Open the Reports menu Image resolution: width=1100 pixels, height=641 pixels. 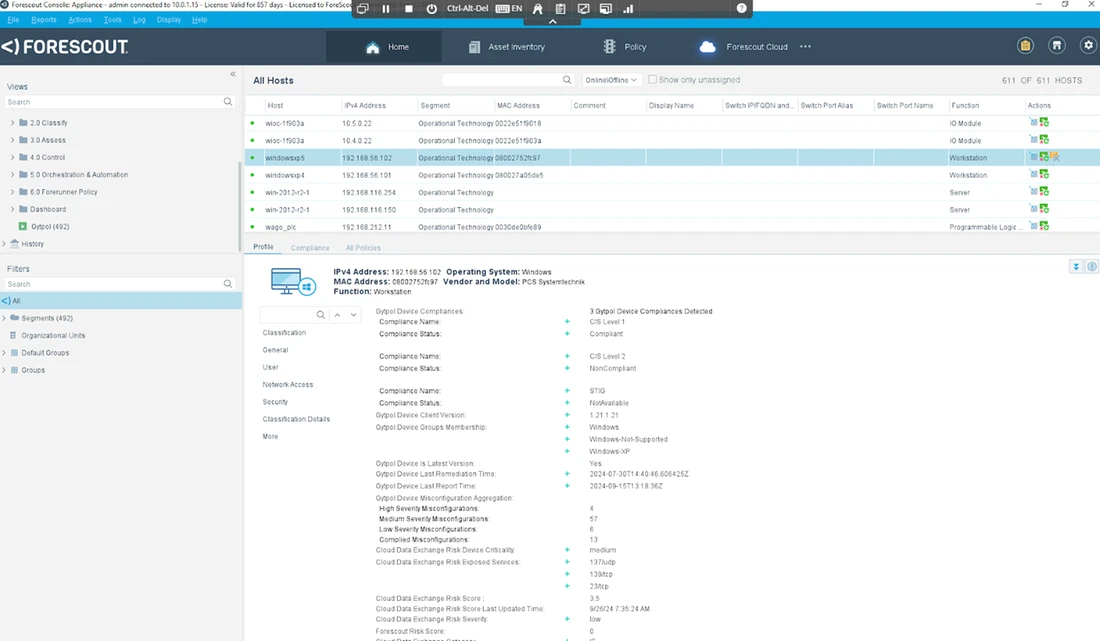[x=44, y=20]
